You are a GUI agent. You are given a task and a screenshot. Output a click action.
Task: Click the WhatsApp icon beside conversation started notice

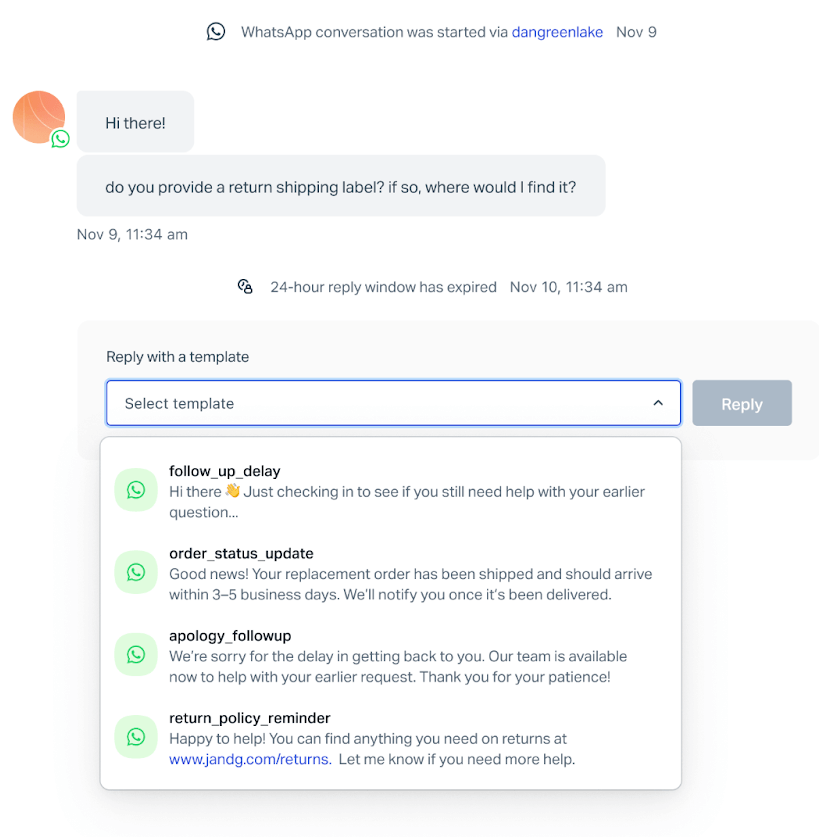click(x=216, y=32)
